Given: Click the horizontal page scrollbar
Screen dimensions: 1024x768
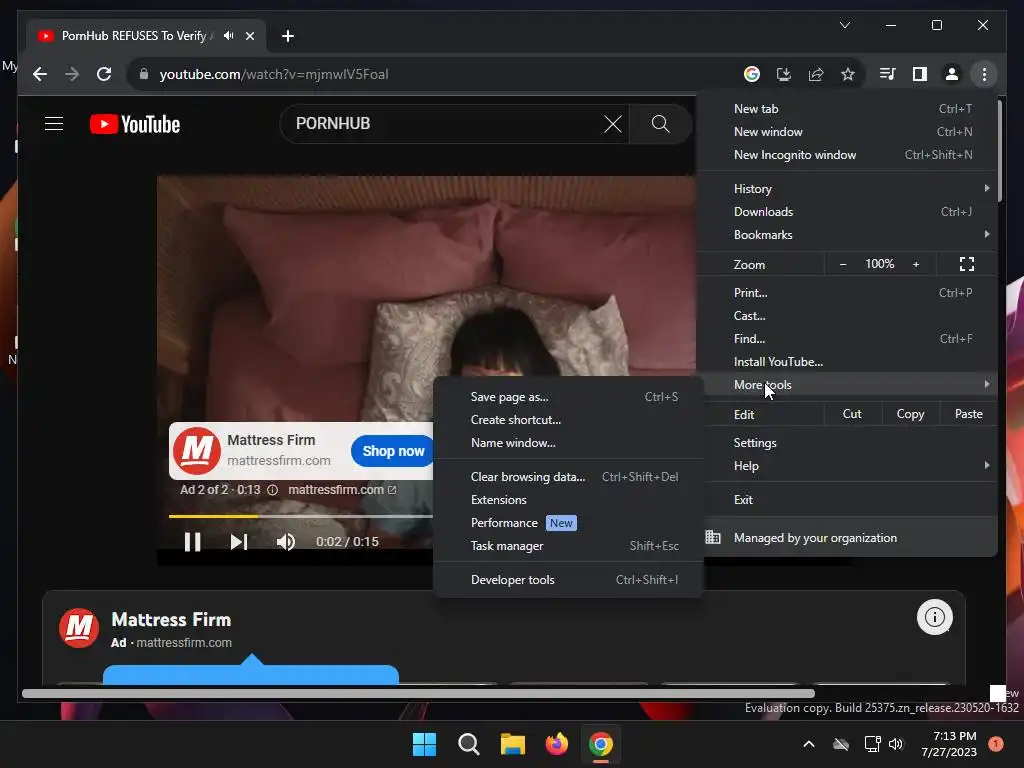Looking at the screenshot, I should [x=418, y=694].
